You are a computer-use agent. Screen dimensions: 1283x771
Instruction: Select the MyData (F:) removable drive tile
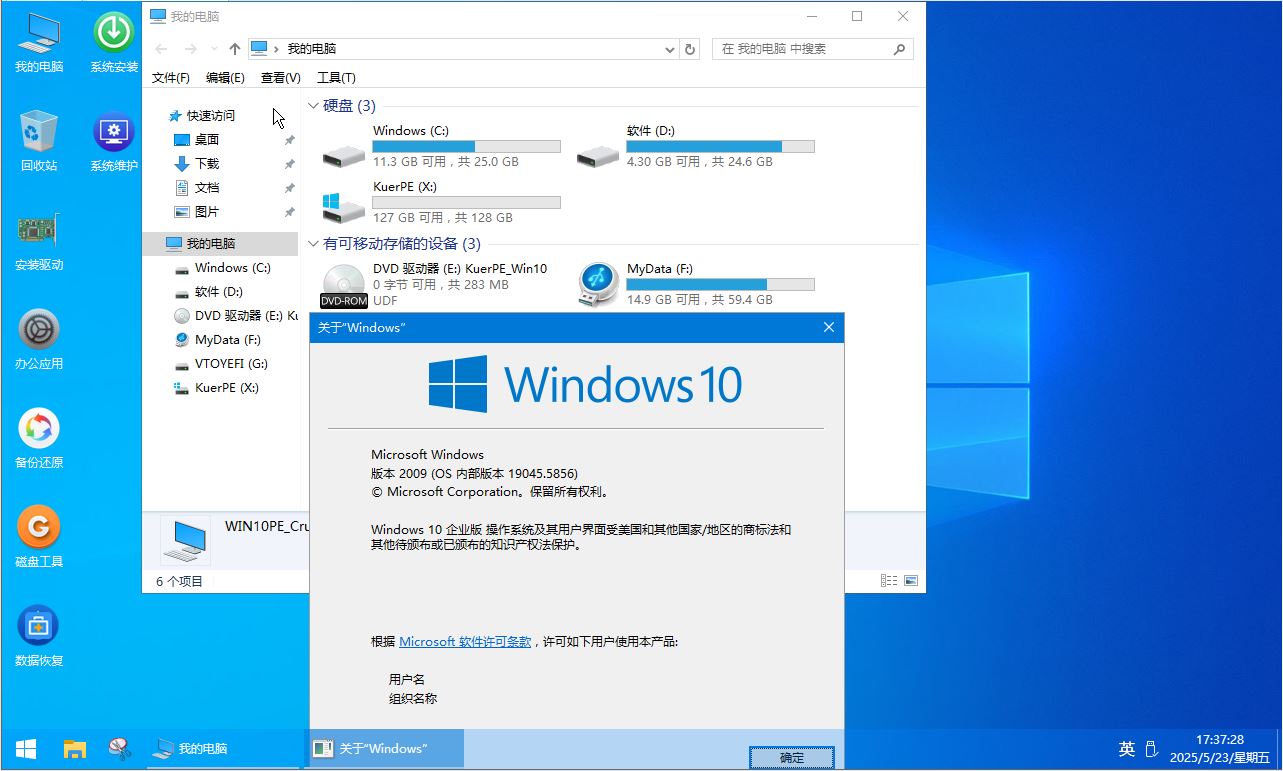point(695,284)
